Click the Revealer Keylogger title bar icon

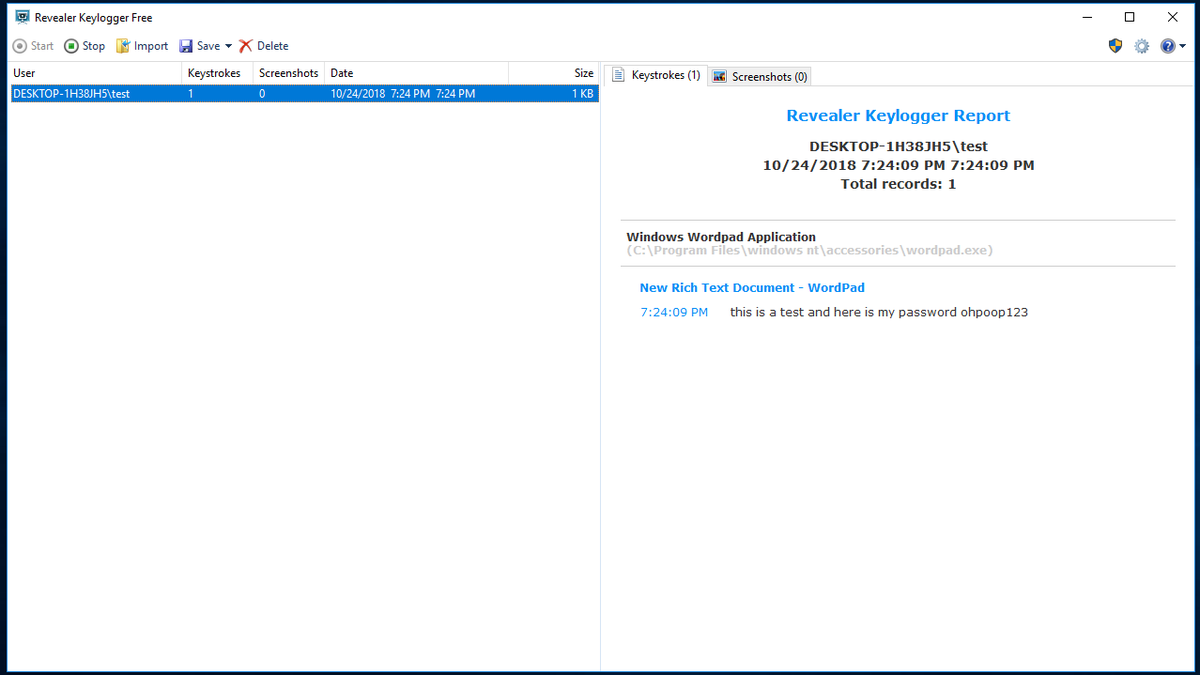click(x=22, y=17)
